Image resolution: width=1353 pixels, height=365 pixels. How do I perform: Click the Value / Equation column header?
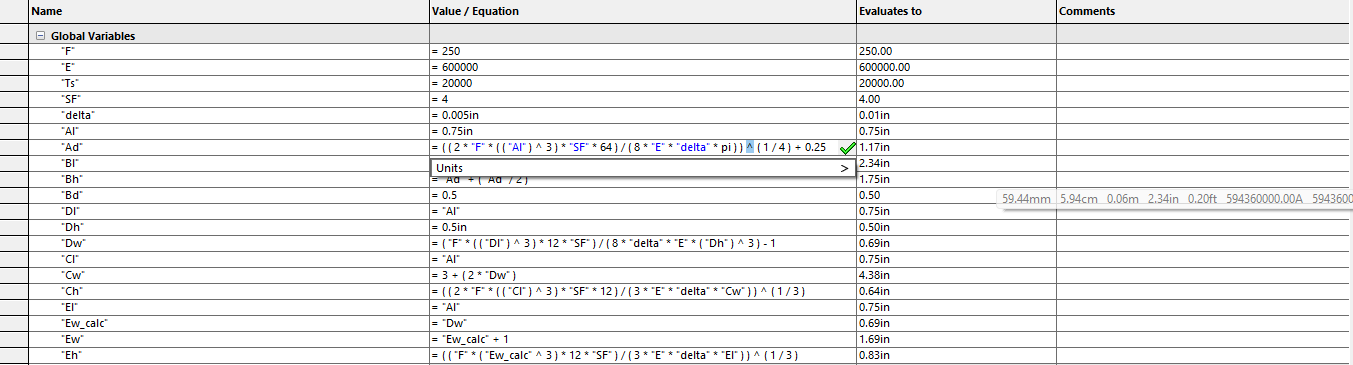(x=643, y=11)
